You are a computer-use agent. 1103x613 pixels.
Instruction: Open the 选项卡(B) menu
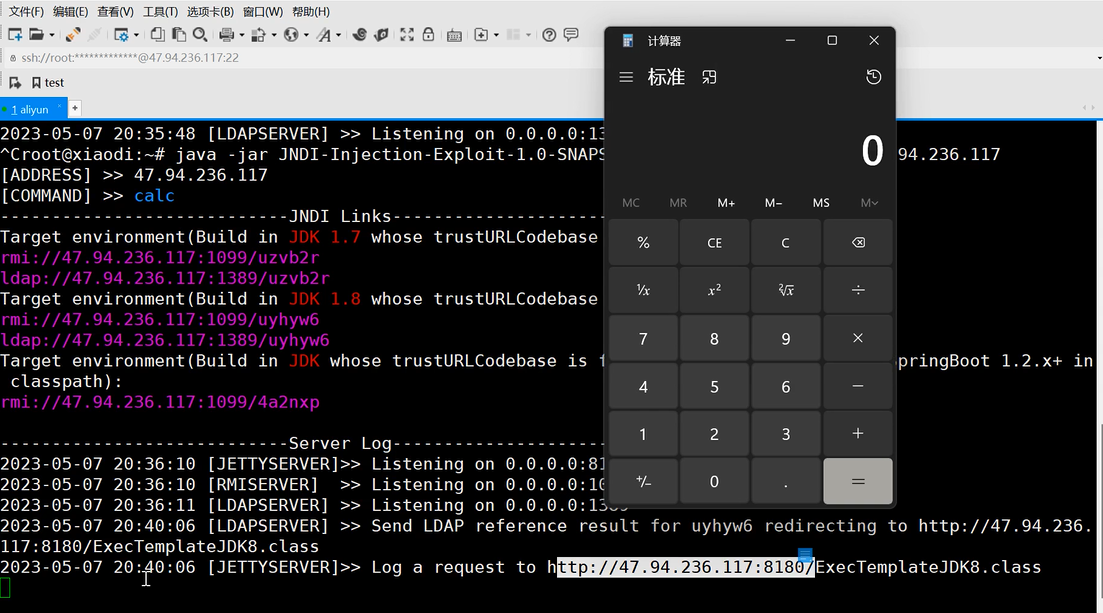(210, 11)
